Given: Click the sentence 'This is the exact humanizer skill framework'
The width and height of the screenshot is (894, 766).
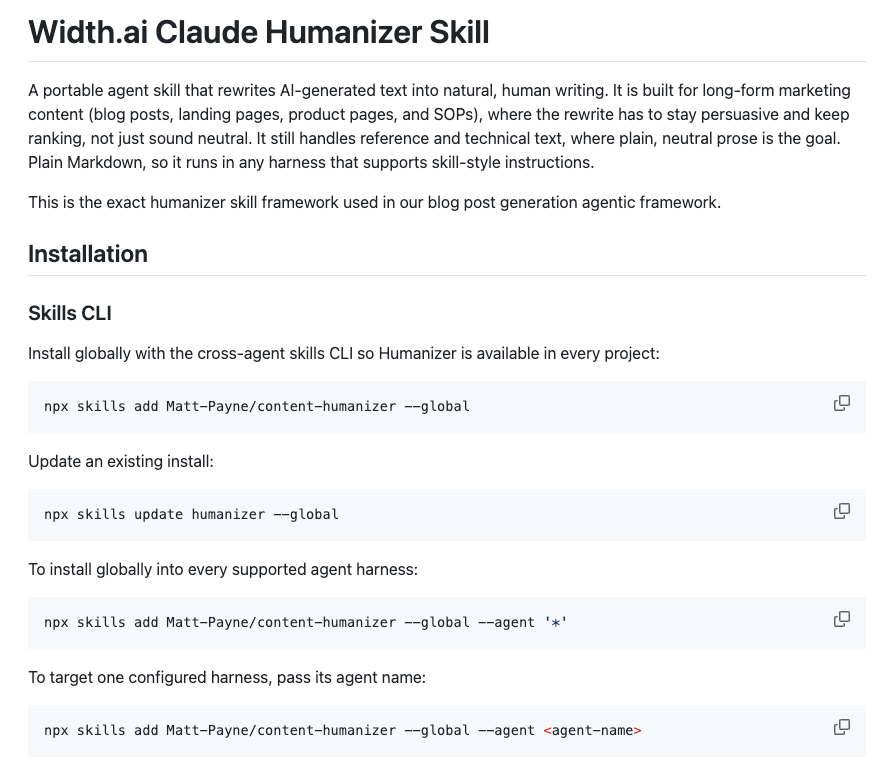Looking at the screenshot, I should point(375,202).
